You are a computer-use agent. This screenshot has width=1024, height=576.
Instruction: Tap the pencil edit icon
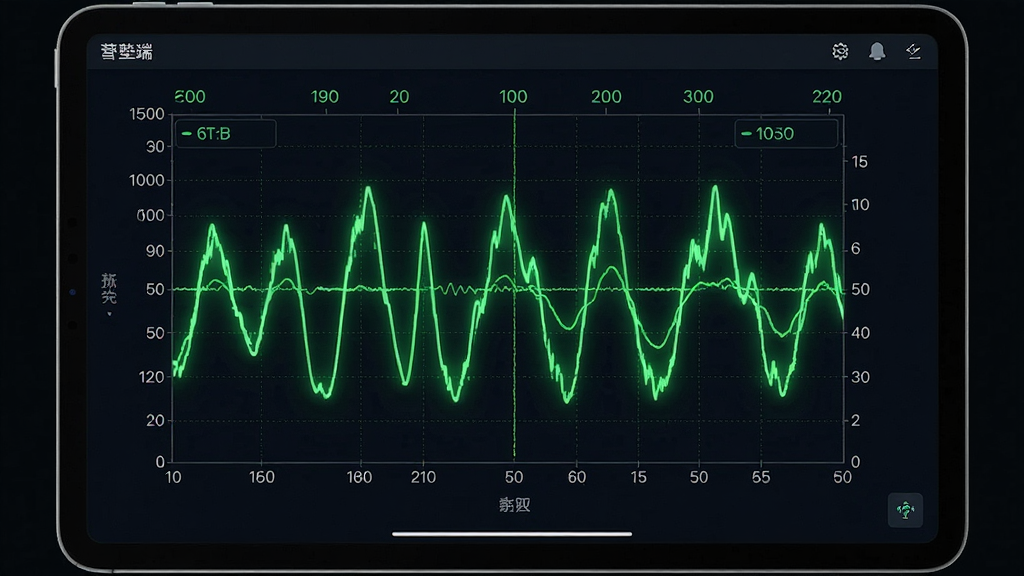[x=914, y=52]
